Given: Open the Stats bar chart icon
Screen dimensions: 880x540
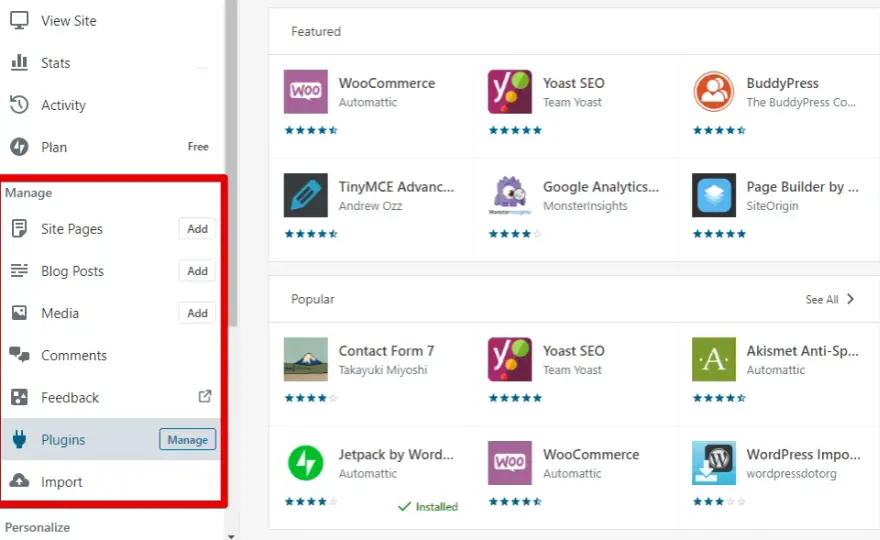Looking at the screenshot, I should click(19, 62).
